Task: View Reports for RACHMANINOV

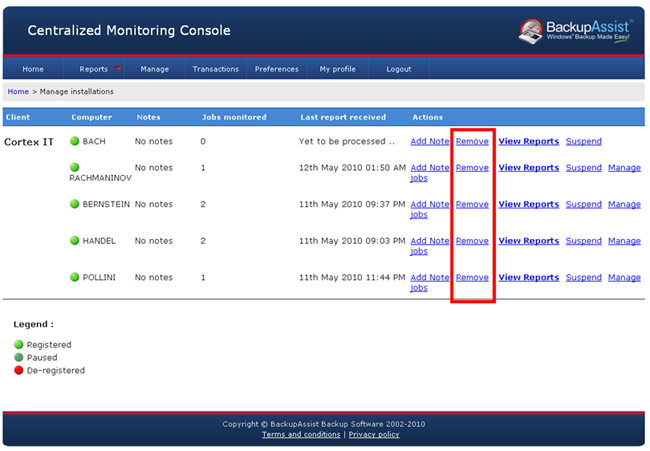Action: [x=529, y=167]
